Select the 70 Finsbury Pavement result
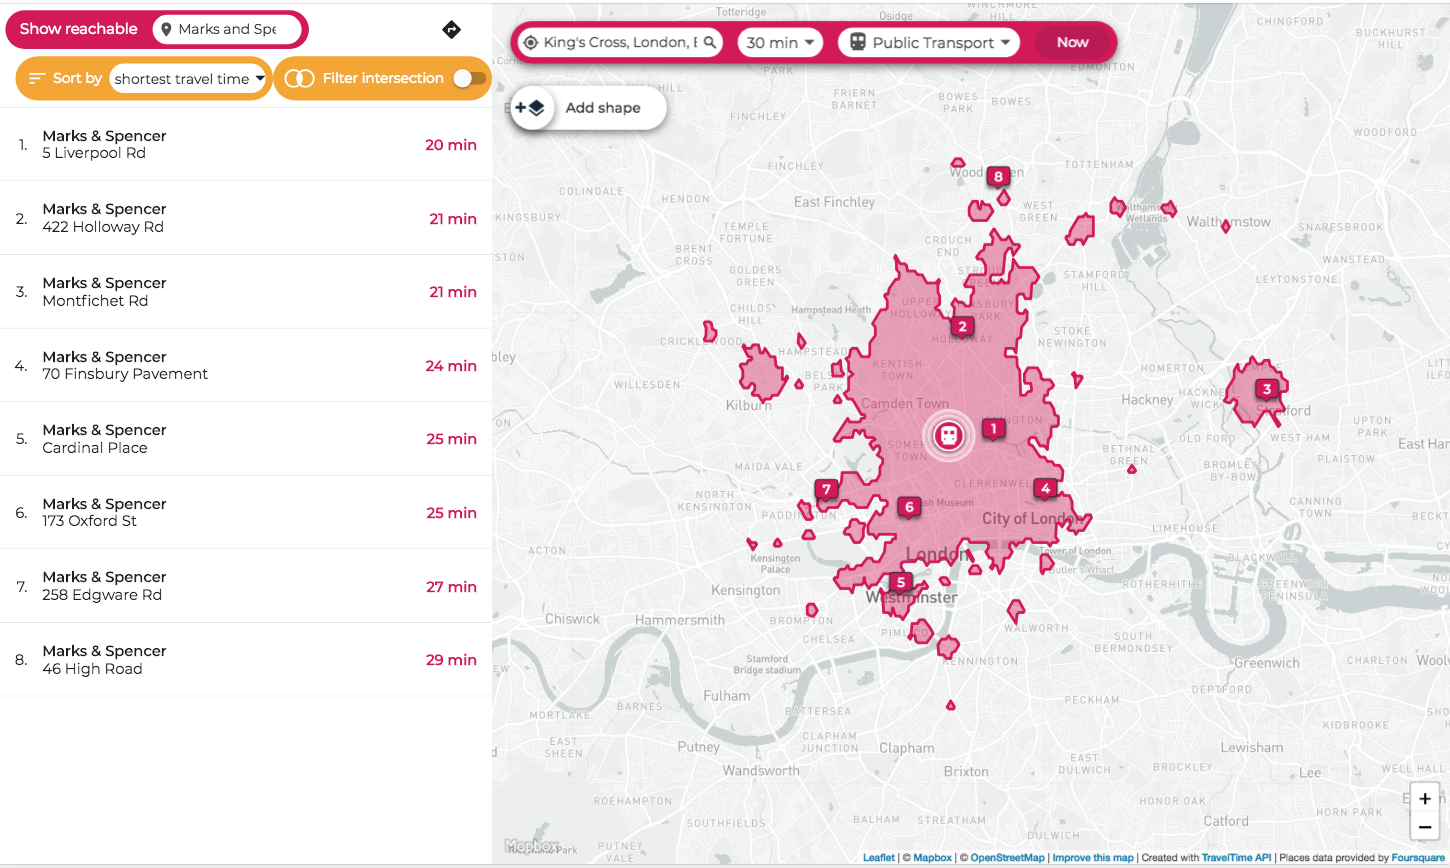 pyautogui.click(x=246, y=365)
